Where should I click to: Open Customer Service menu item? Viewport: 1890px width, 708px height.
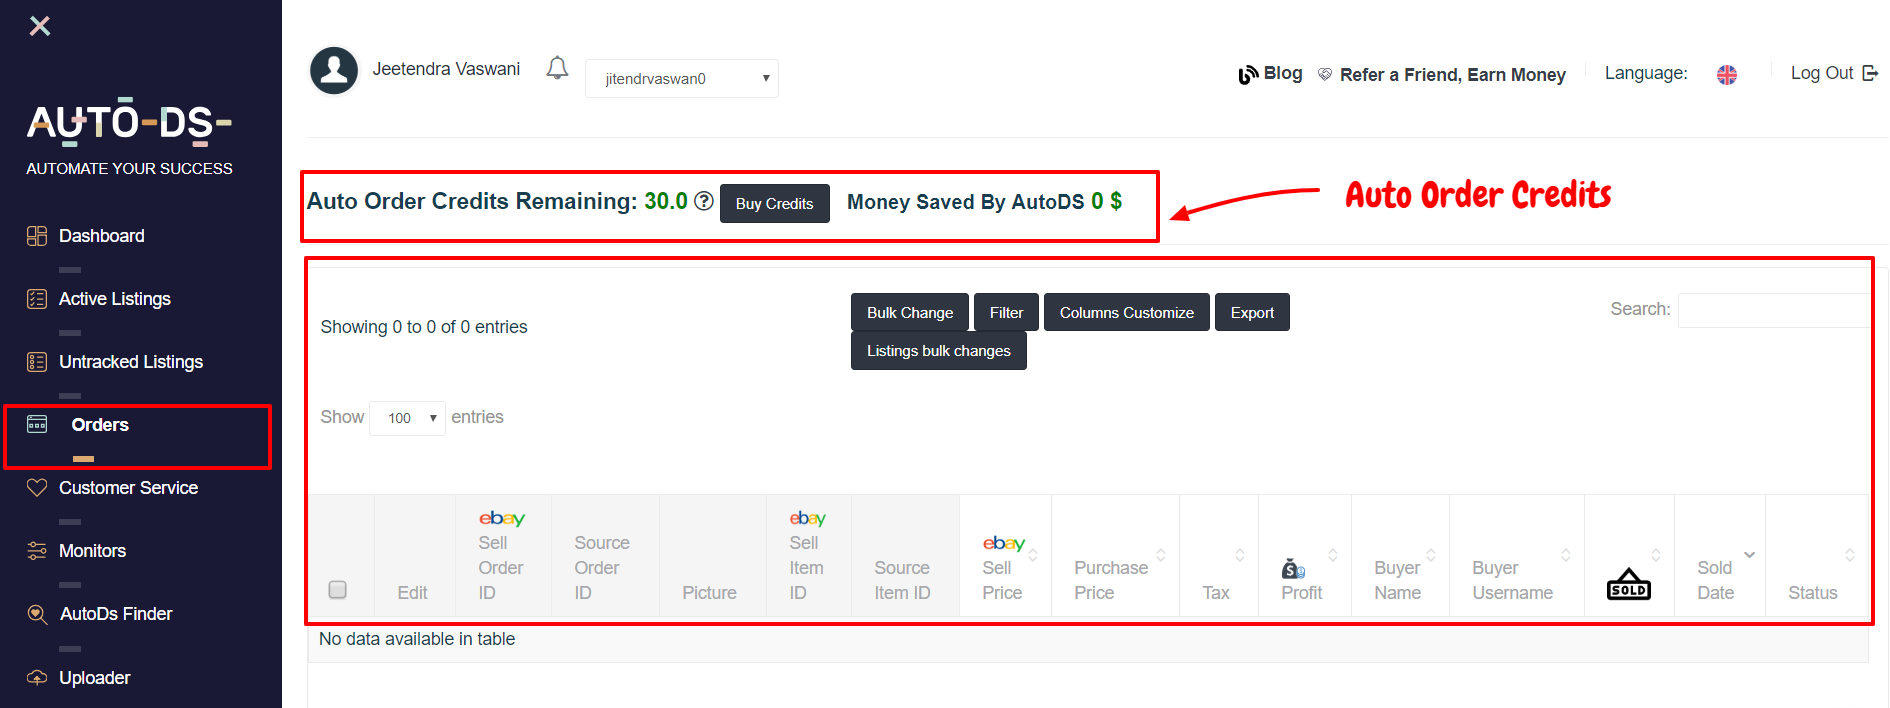point(128,488)
